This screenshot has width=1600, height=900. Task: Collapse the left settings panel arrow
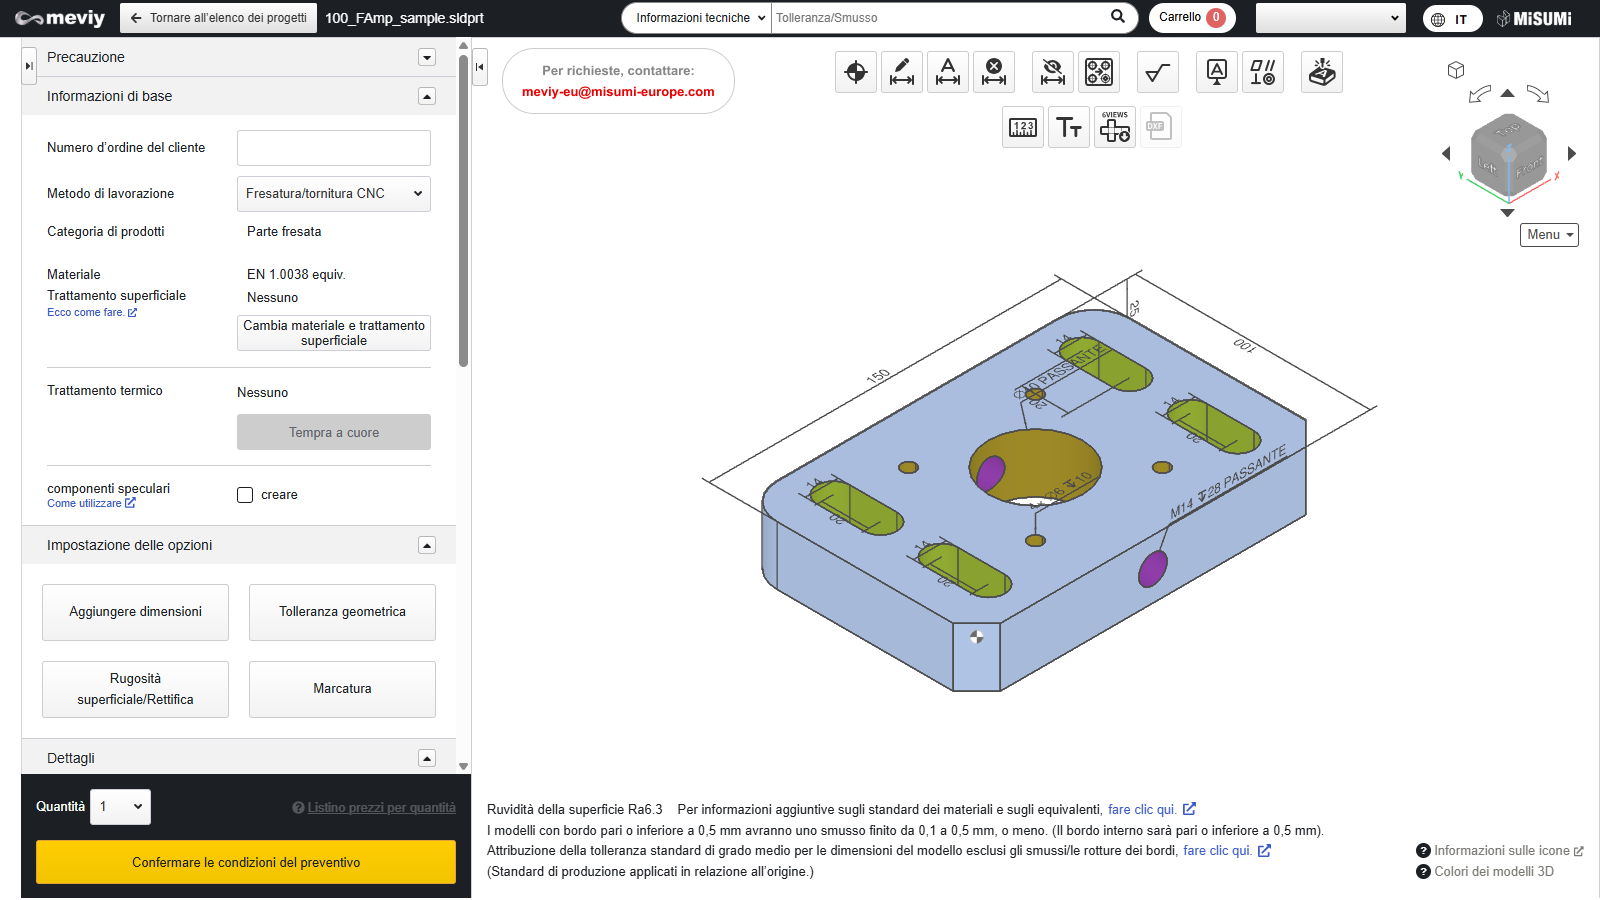click(x=480, y=67)
